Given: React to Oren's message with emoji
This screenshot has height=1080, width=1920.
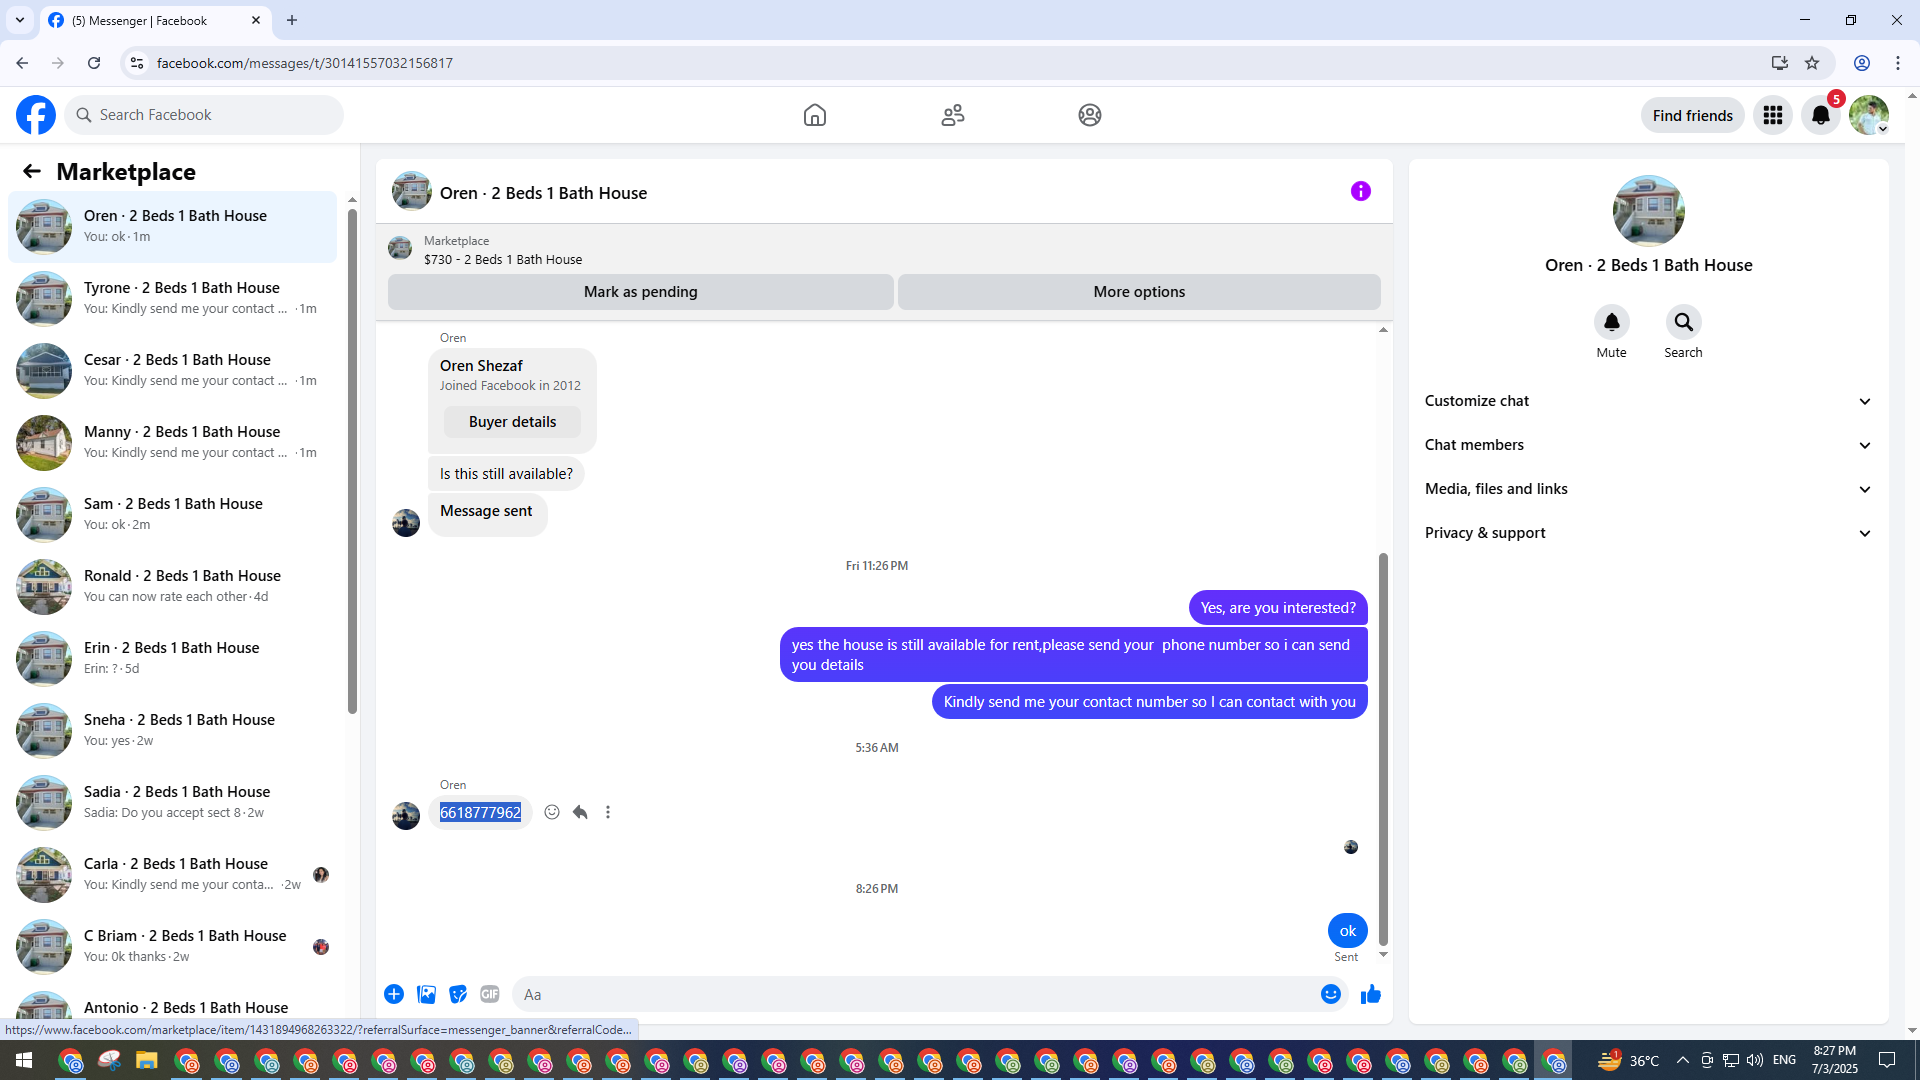Looking at the screenshot, I should click(x=552, y=812).
